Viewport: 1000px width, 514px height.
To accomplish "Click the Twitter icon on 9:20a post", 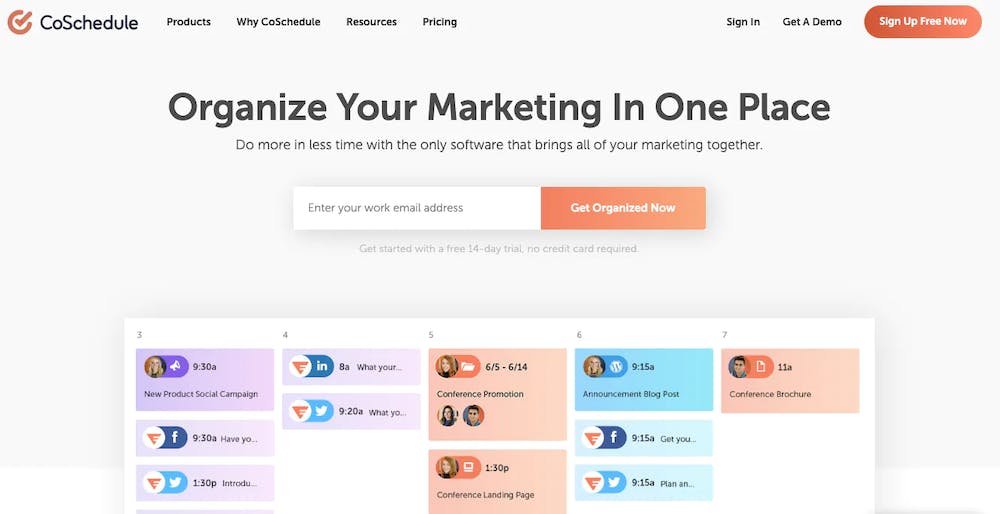I will (323, 411).
